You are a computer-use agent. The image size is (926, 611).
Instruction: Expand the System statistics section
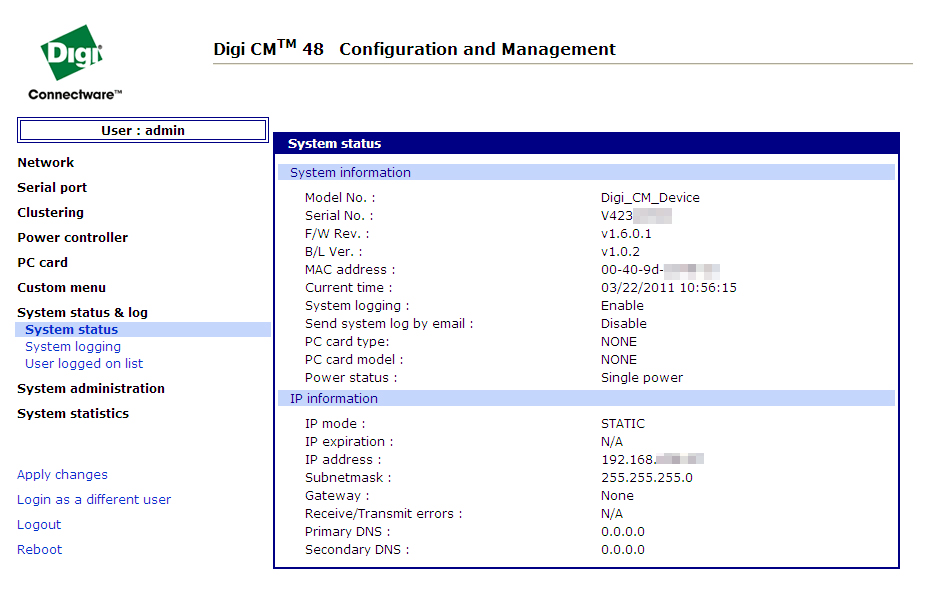pos(73,413)
